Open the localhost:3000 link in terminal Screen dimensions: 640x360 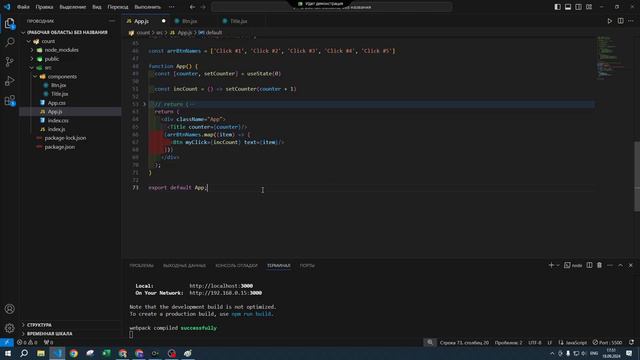221,286
